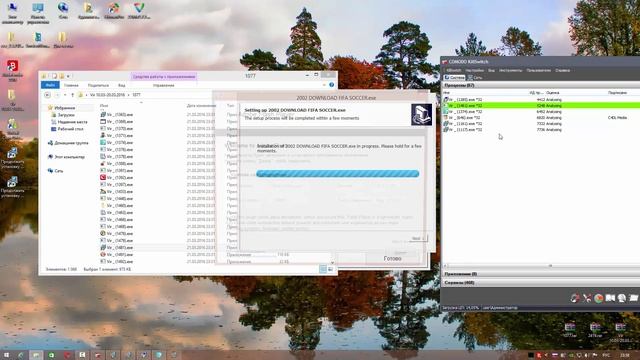The width and height of the screenshot is (640, 360).
Task: Expand the Сервисы section in KillSwitch
Action: pos(542,282)
